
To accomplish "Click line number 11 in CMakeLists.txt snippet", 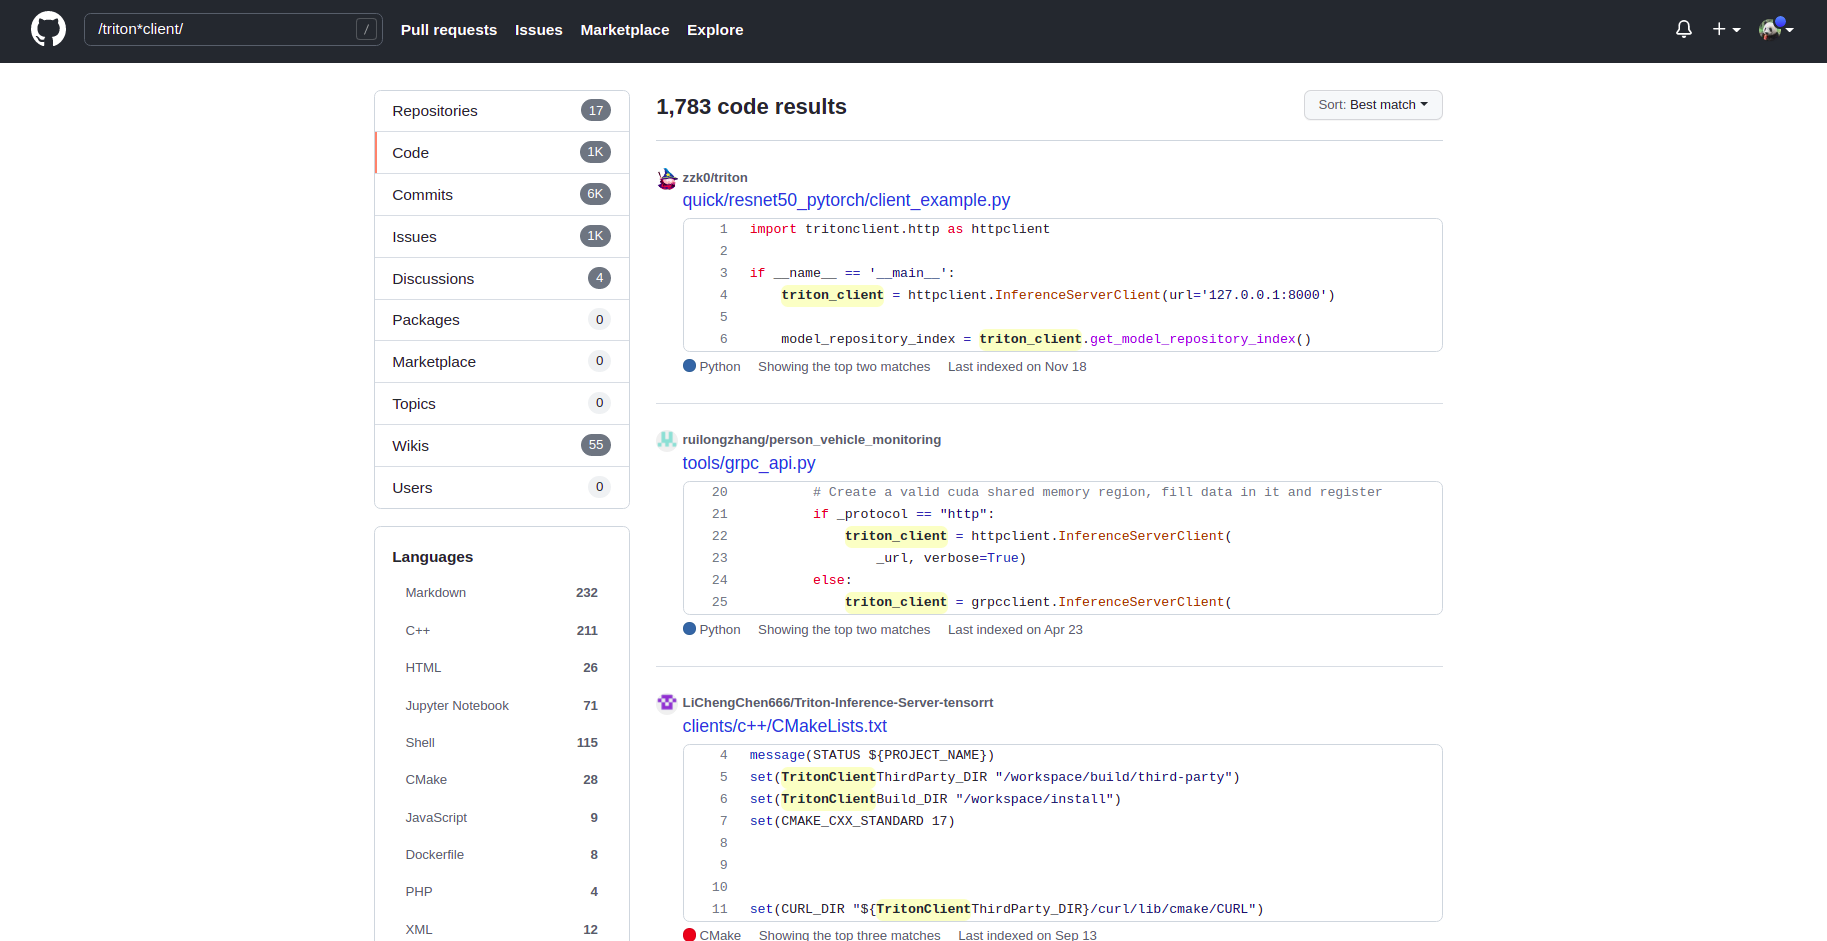I will pos(720,909).
